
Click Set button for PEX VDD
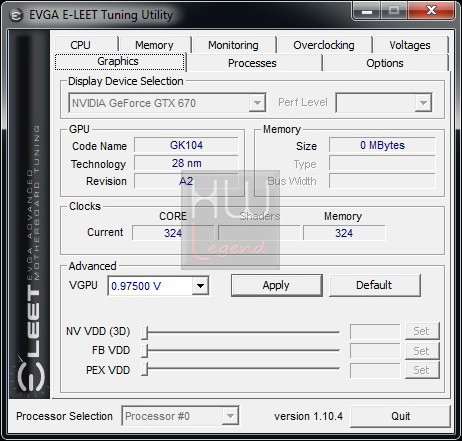pos(422,370)
